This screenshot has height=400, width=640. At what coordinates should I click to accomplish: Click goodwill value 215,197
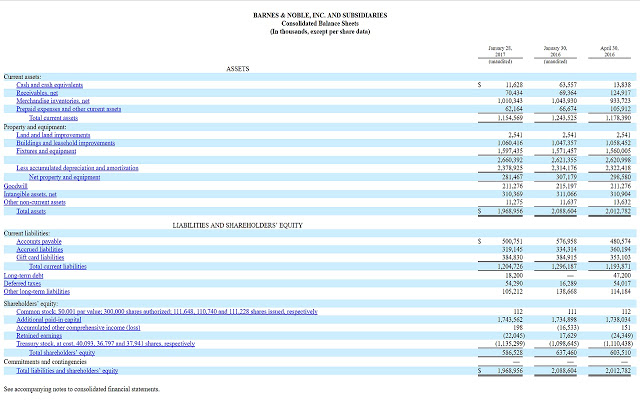pos(567,186)
